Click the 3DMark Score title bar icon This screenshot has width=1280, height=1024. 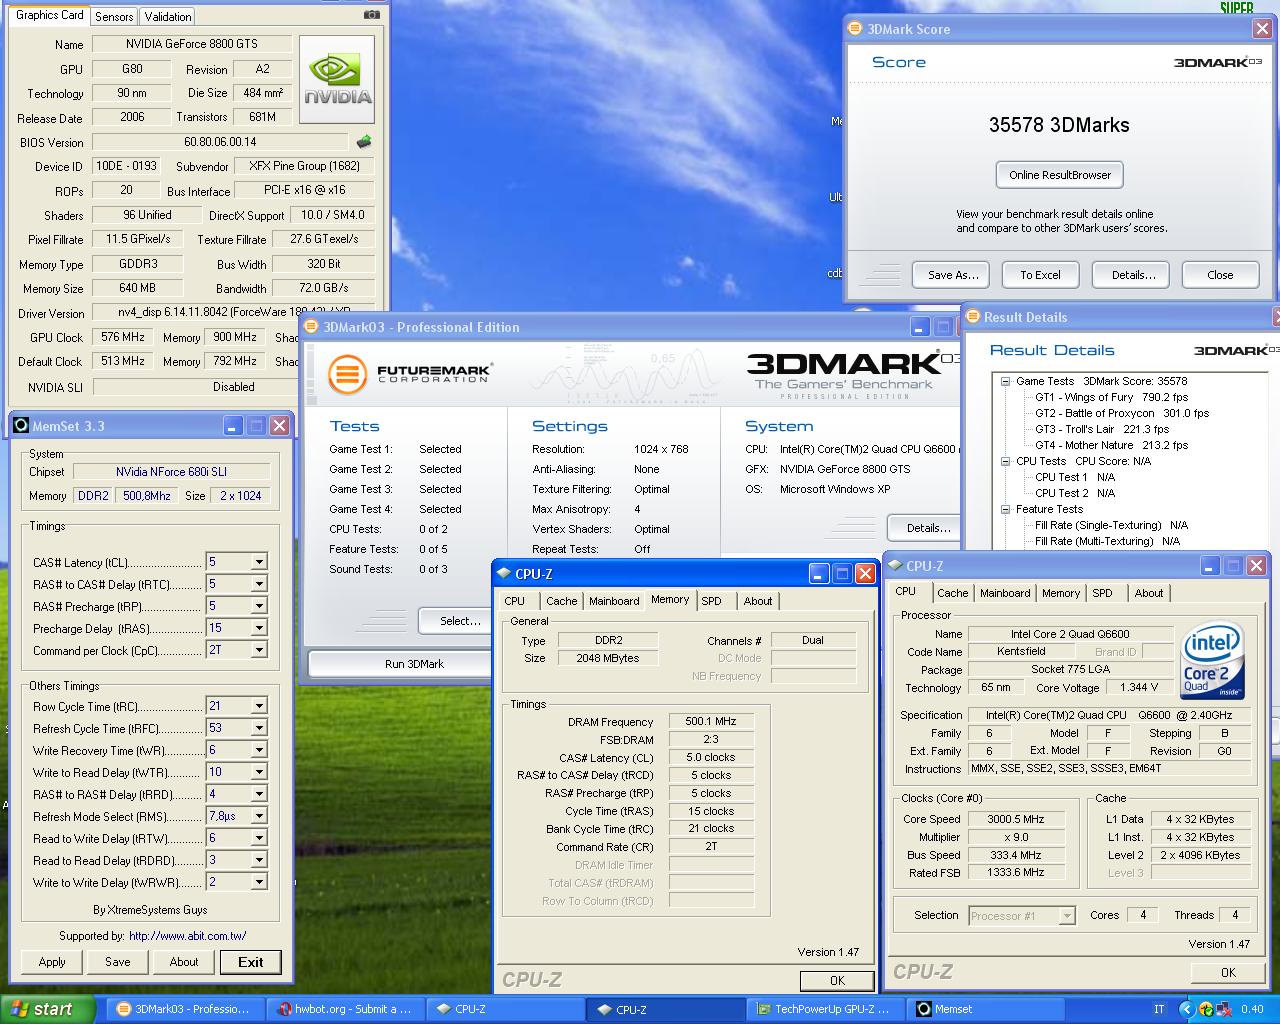click(x=855, y=29)
